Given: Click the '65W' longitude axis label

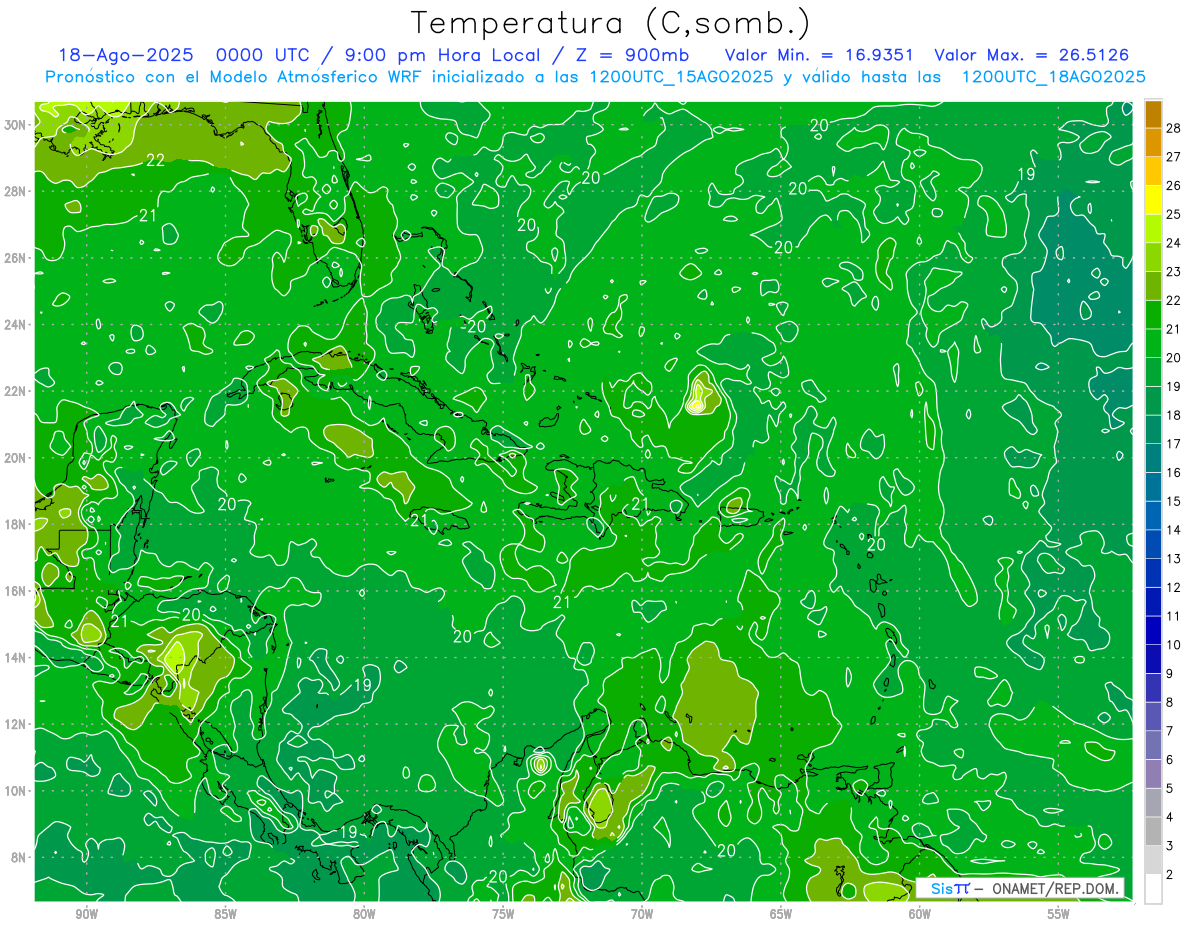Looking at the screenshot, I should coord(781,914).
